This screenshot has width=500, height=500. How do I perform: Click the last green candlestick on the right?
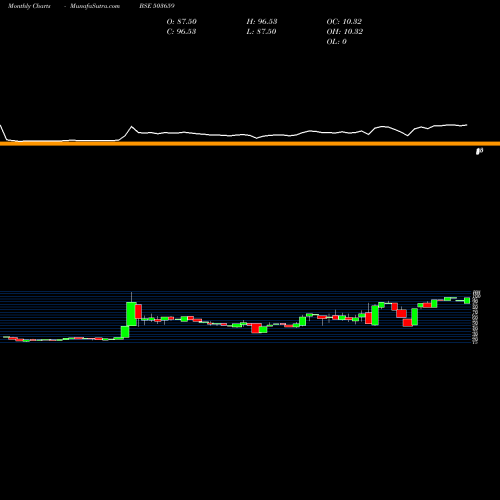(x=467, y=300)
